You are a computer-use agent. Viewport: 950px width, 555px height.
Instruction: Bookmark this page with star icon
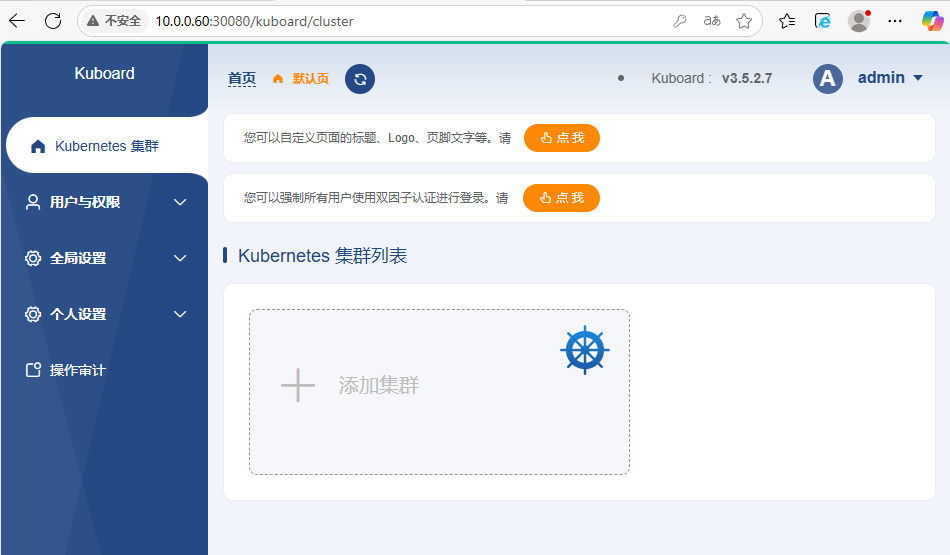(x=744, y=21)
